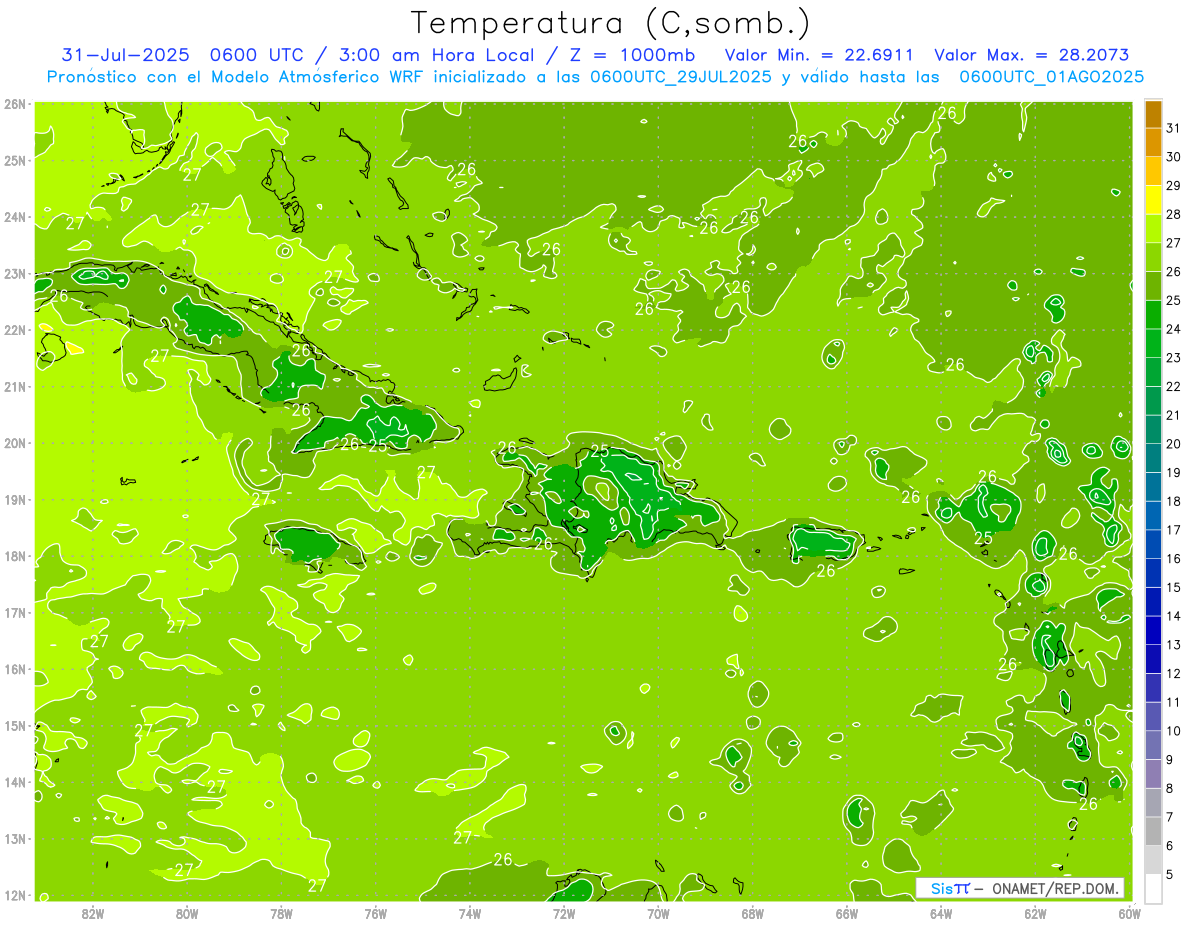Click the legend value 22
The width and height of the screenshot is (1200, 927).
pos(1174,386)
